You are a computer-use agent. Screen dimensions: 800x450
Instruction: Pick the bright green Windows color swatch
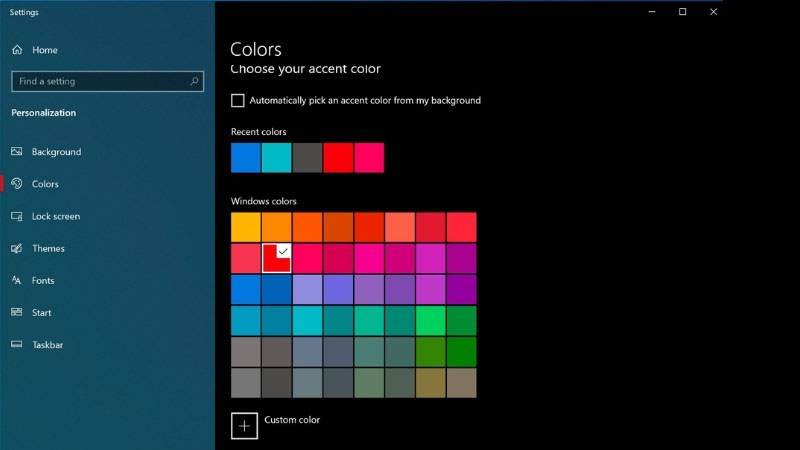tap(431, 320)
